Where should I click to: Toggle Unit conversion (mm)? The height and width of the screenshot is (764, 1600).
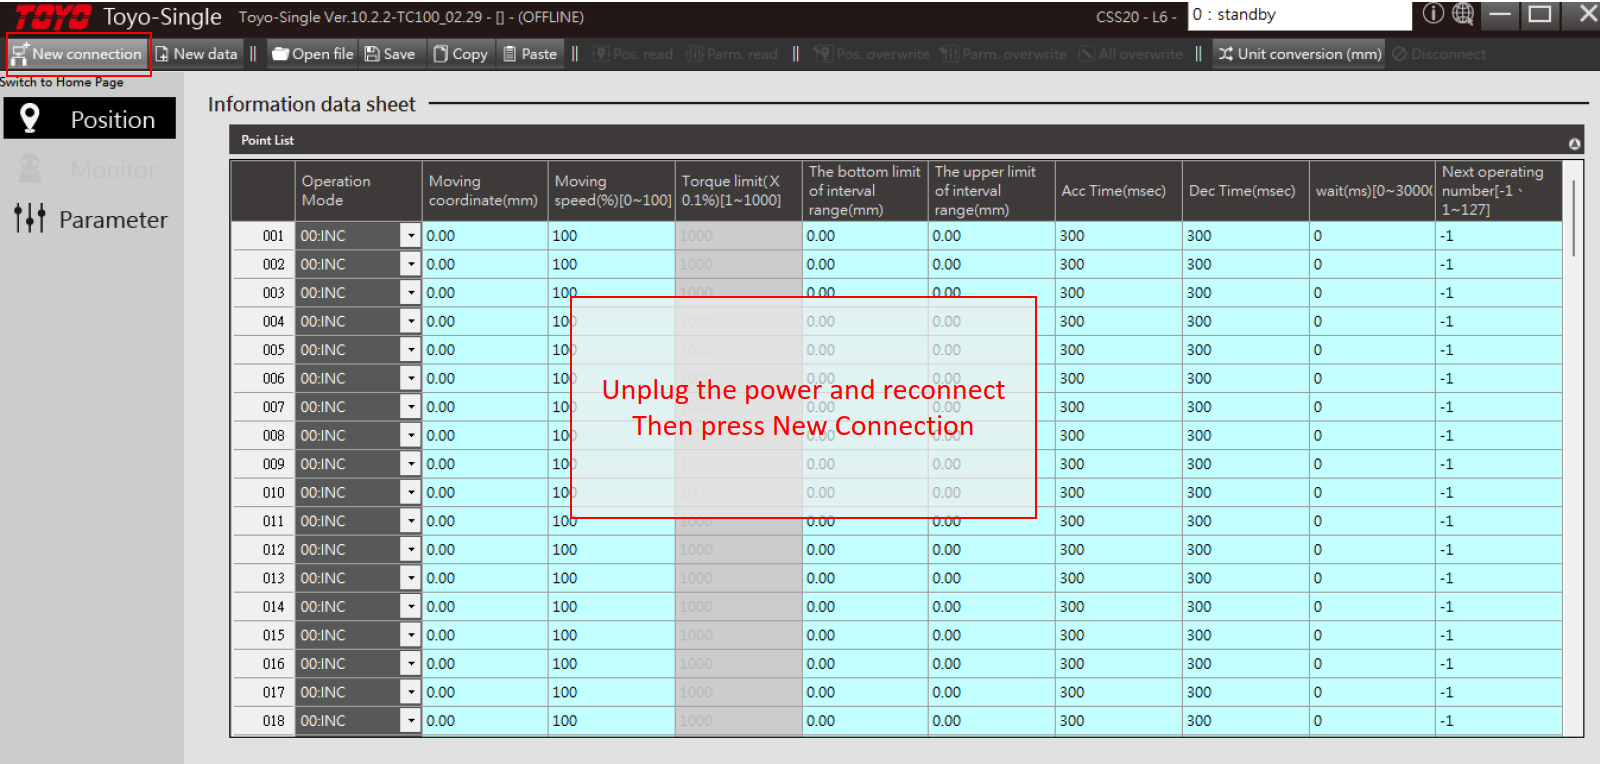click(x=1299, y=54)
